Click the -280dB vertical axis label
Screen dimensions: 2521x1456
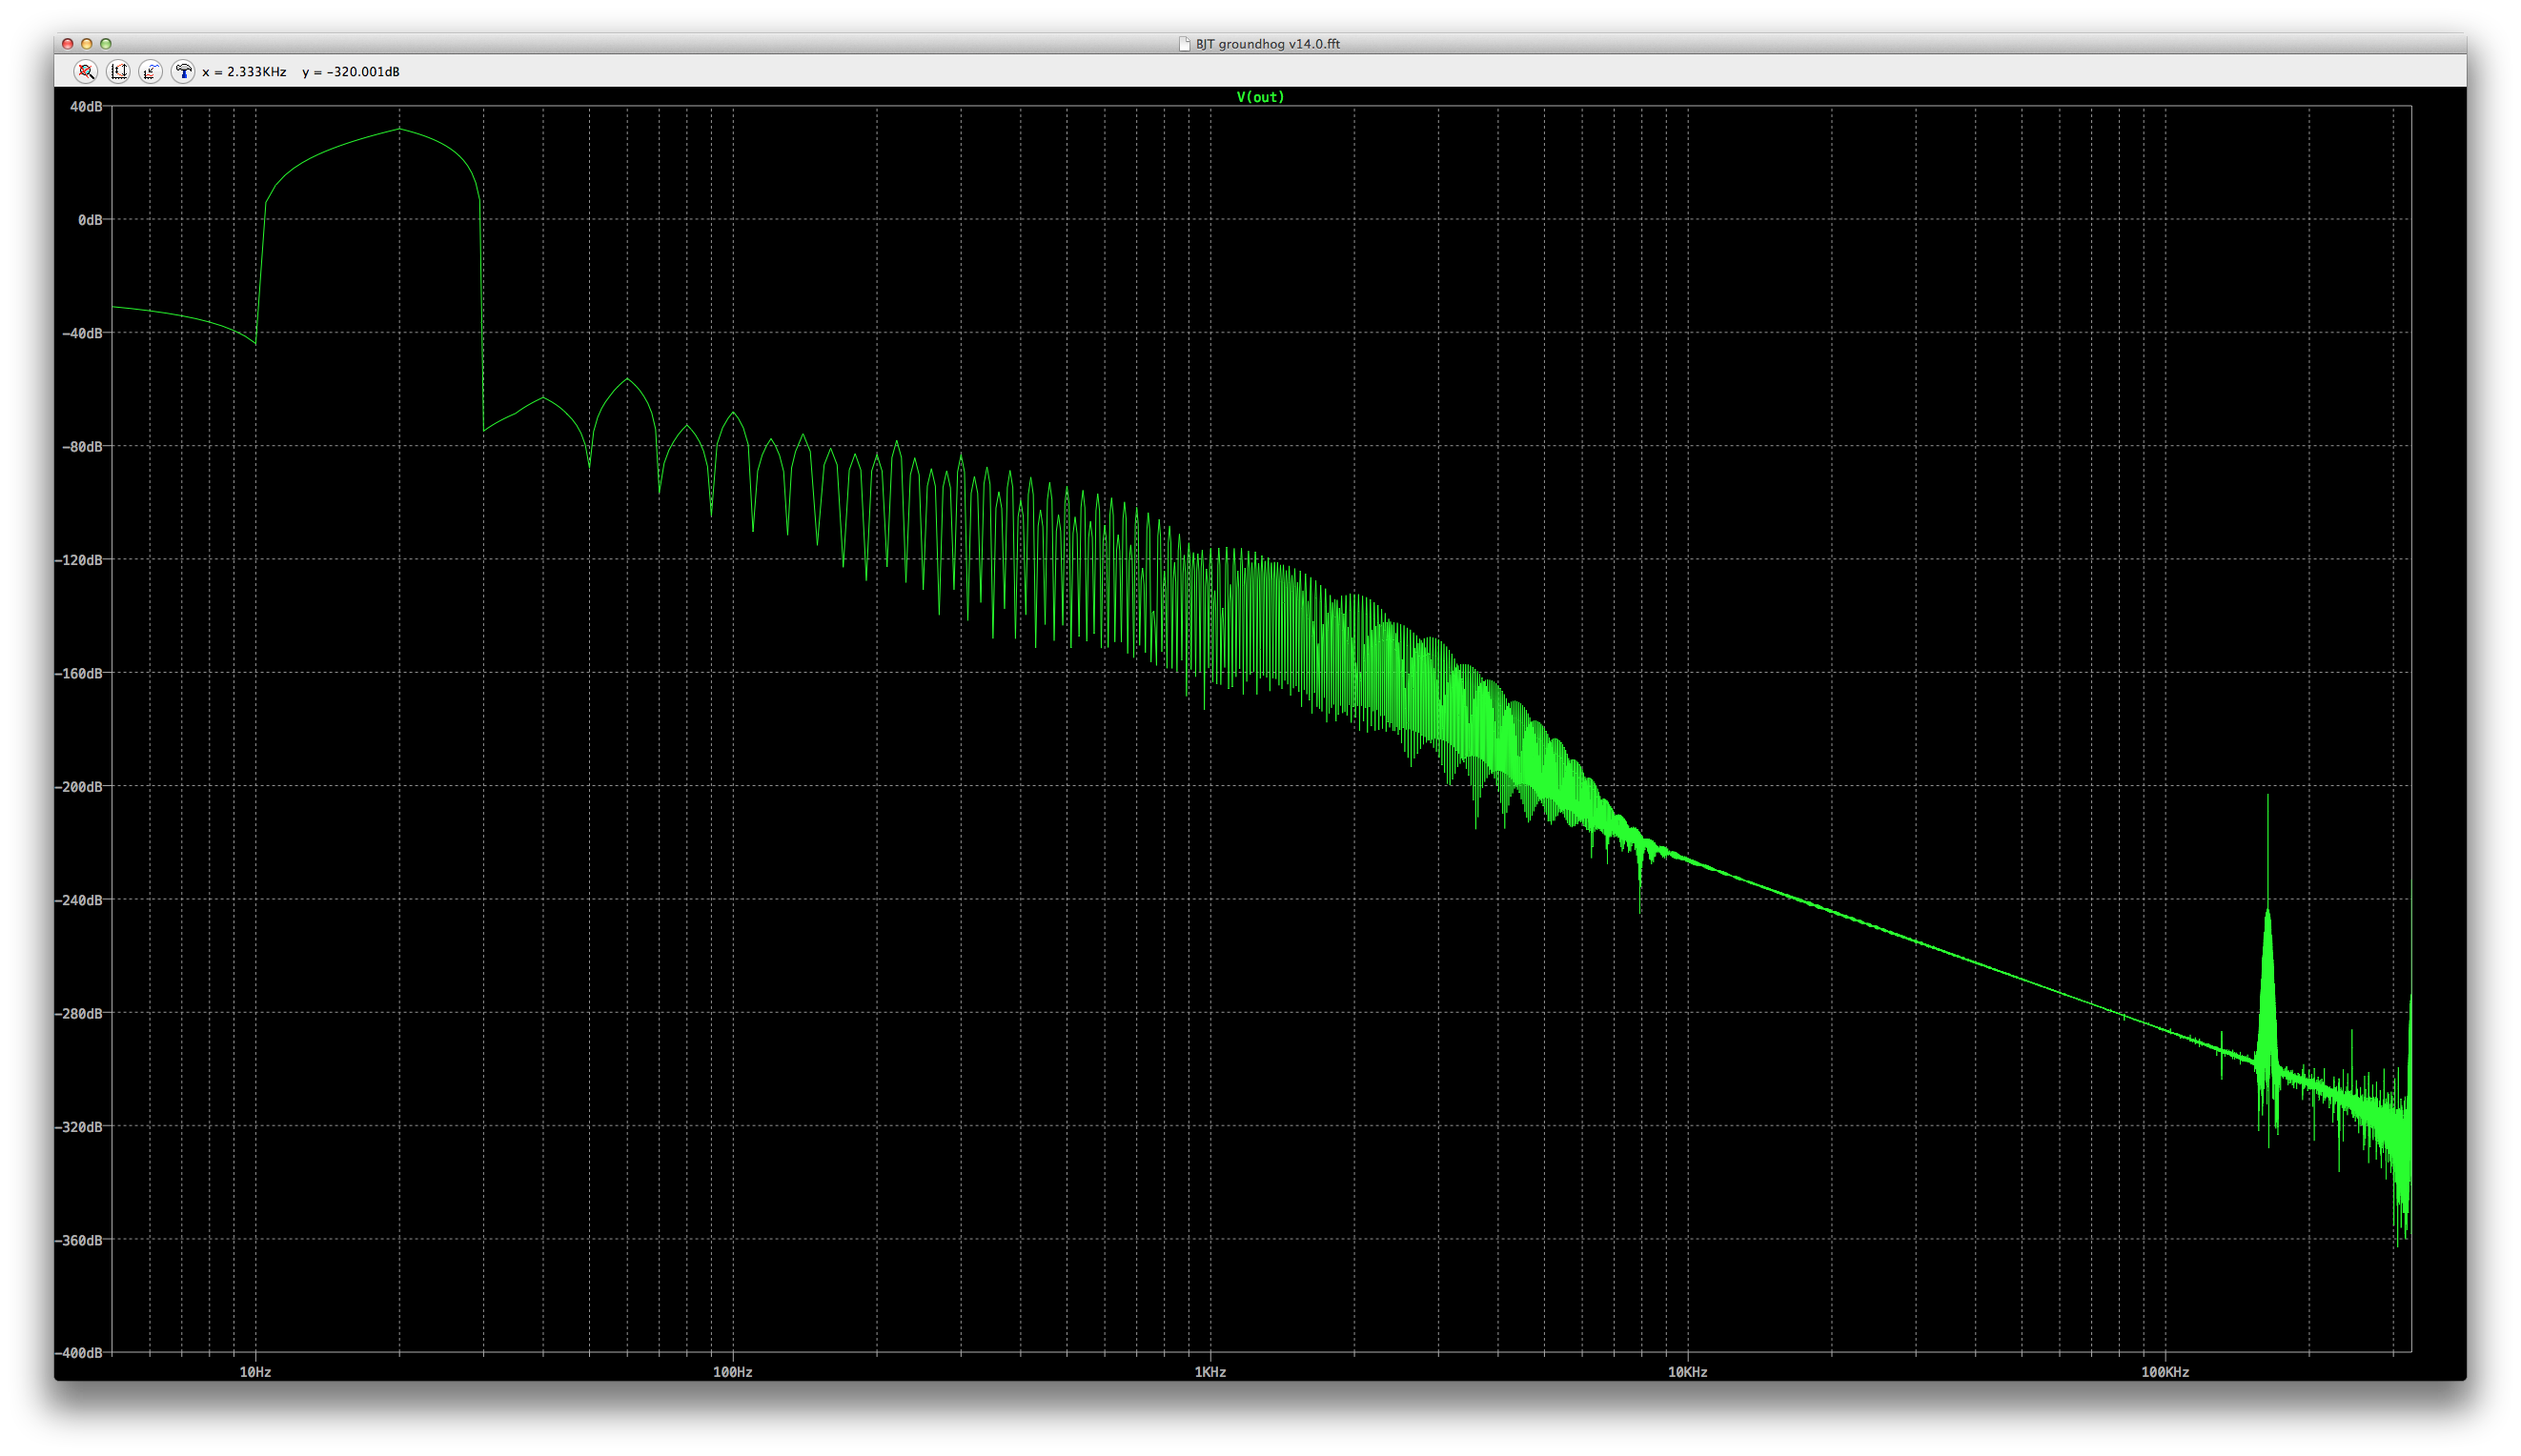tap(78, 1014)
